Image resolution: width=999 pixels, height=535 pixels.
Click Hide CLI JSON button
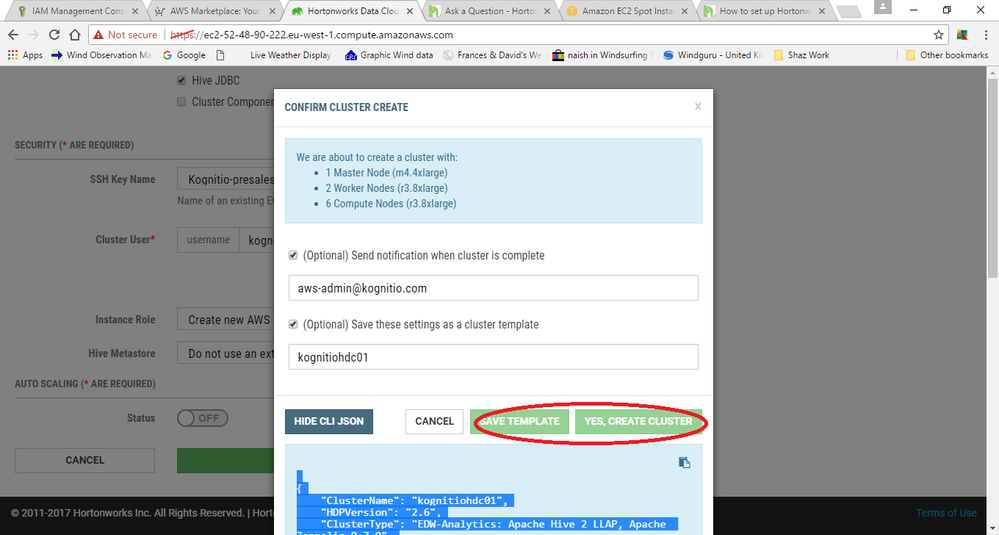329,422
